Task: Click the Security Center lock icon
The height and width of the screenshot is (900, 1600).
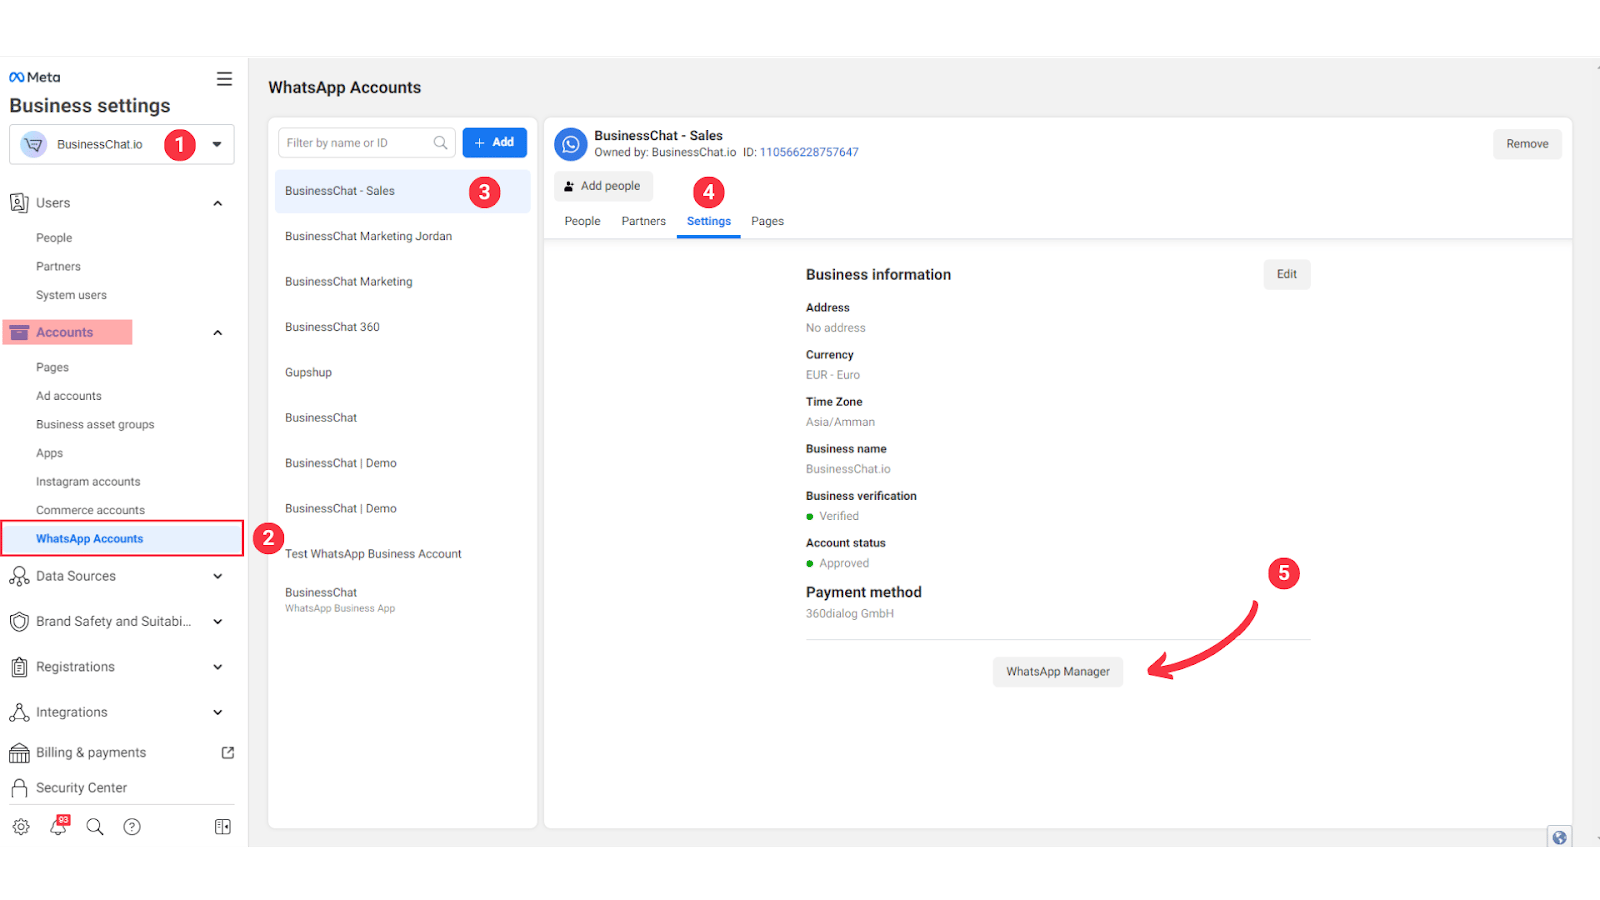Action: [x=19, y=788]
